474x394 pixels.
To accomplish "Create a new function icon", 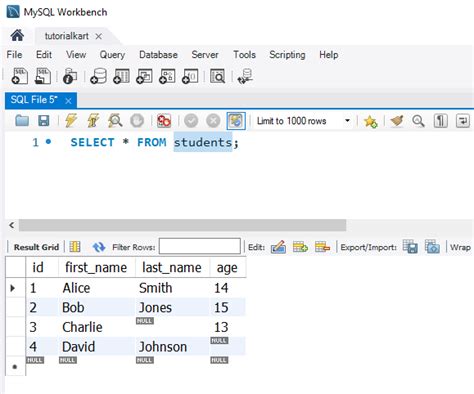I will tap(190, 76).
